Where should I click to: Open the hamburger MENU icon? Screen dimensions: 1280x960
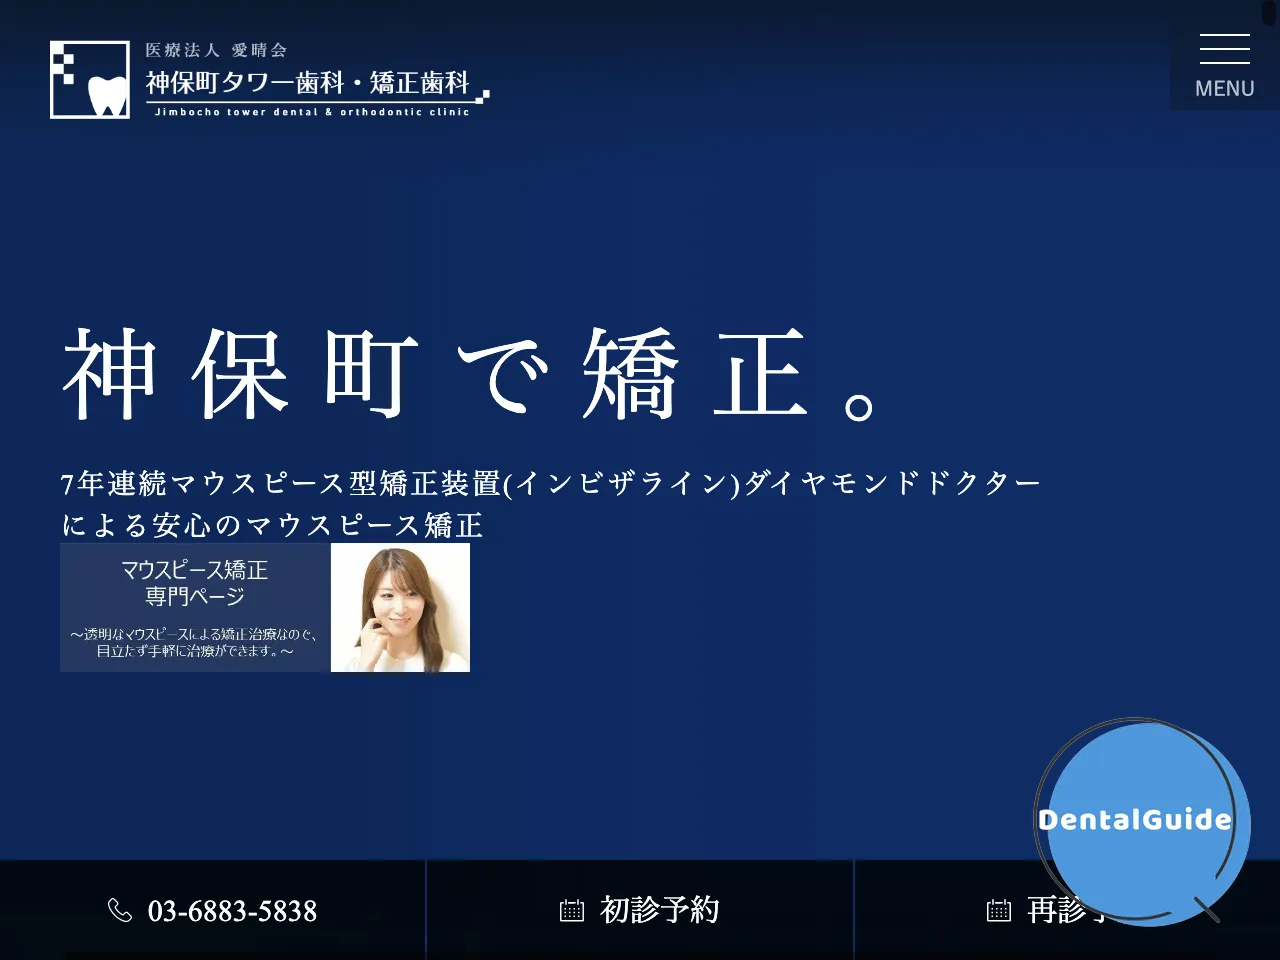tap(1224, 48)
